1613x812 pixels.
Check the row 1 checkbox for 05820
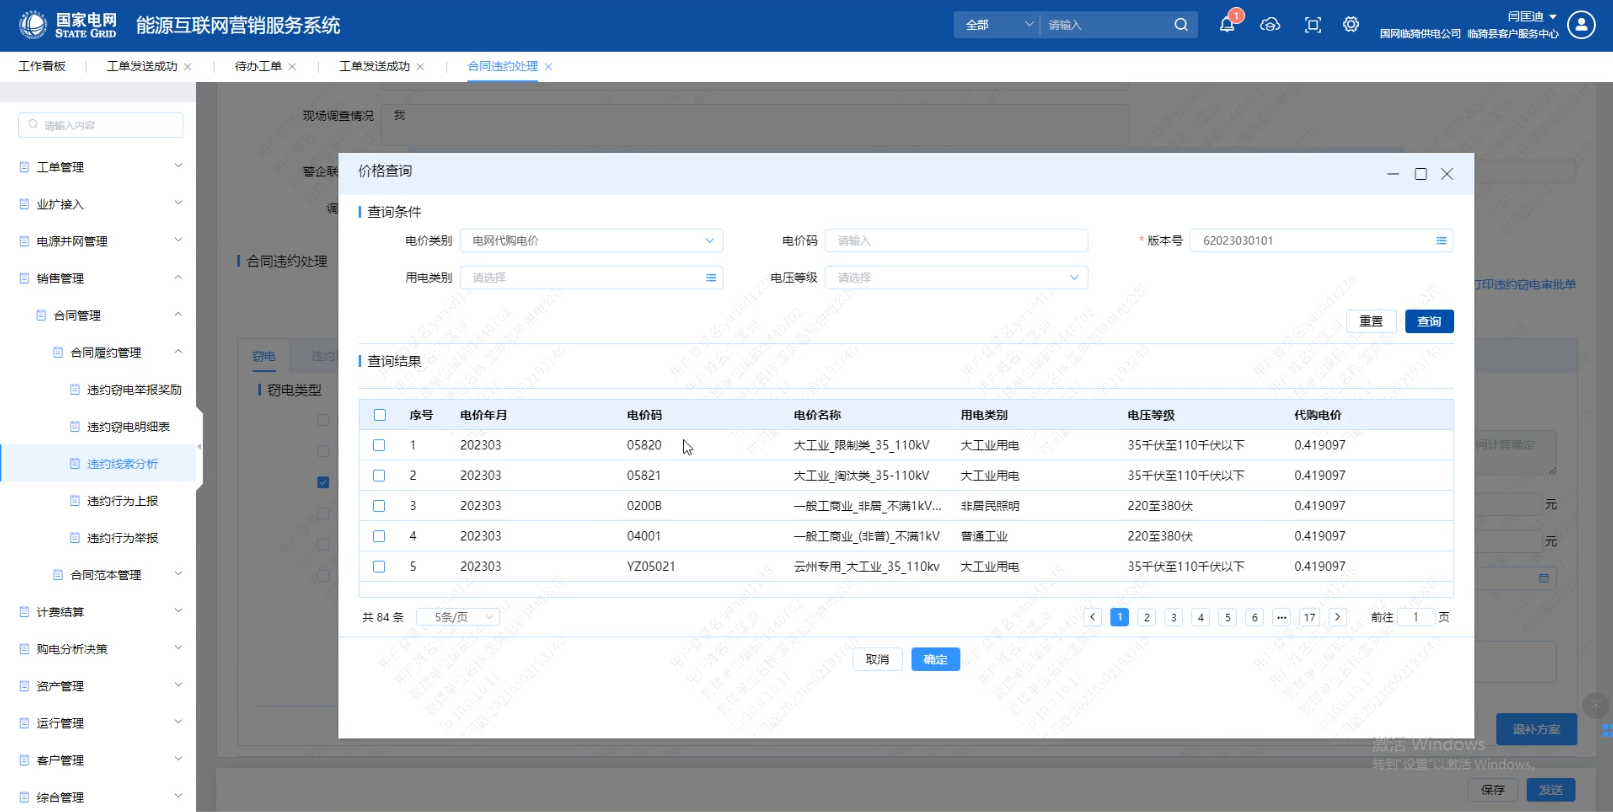point(379,445)
